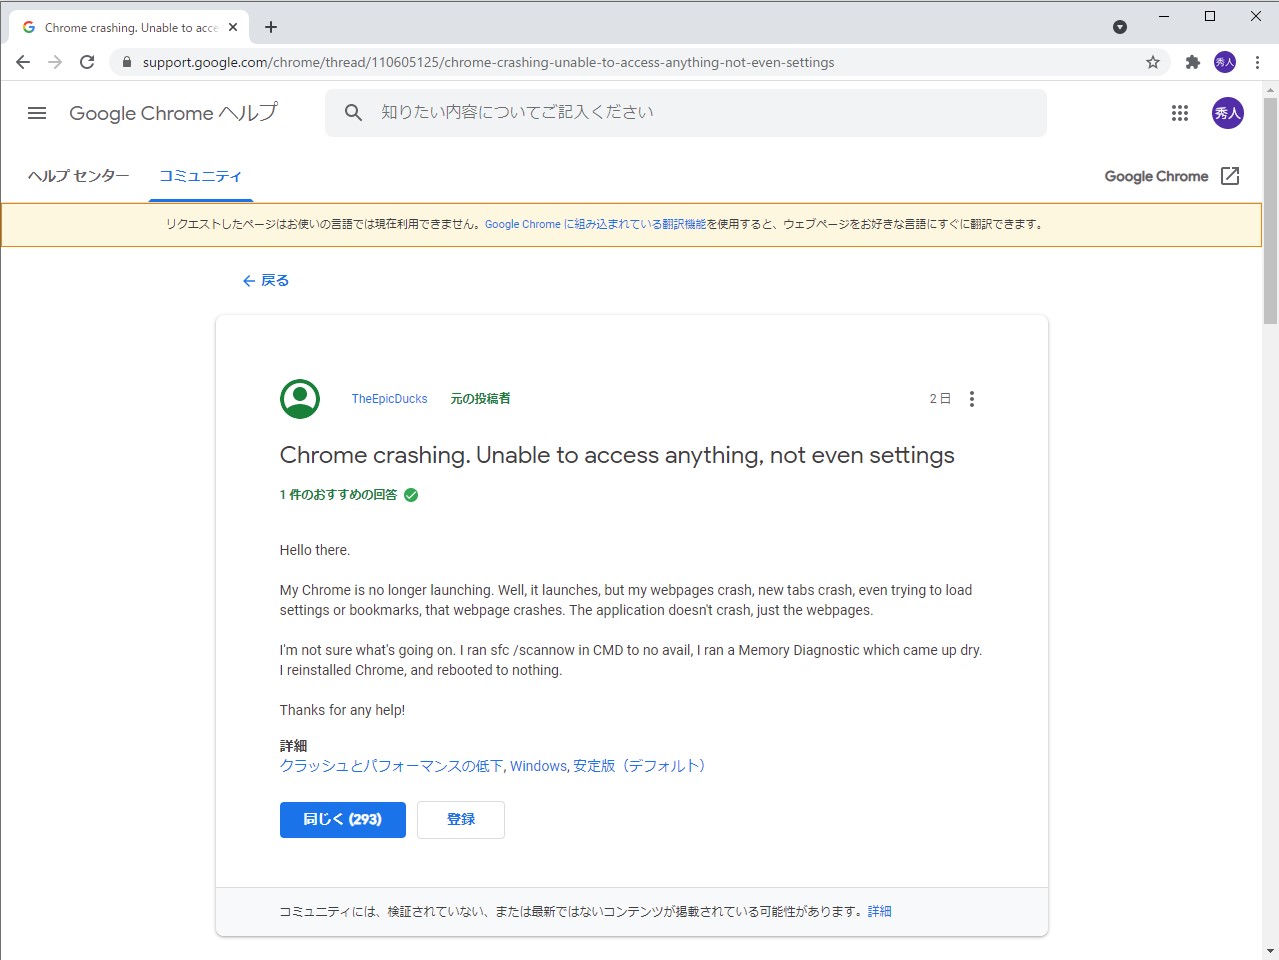The image size is (1279, 960).
Task: Click the hamburger menu beside Google Chrome ヘルプ
Action: tap(36, 113)
